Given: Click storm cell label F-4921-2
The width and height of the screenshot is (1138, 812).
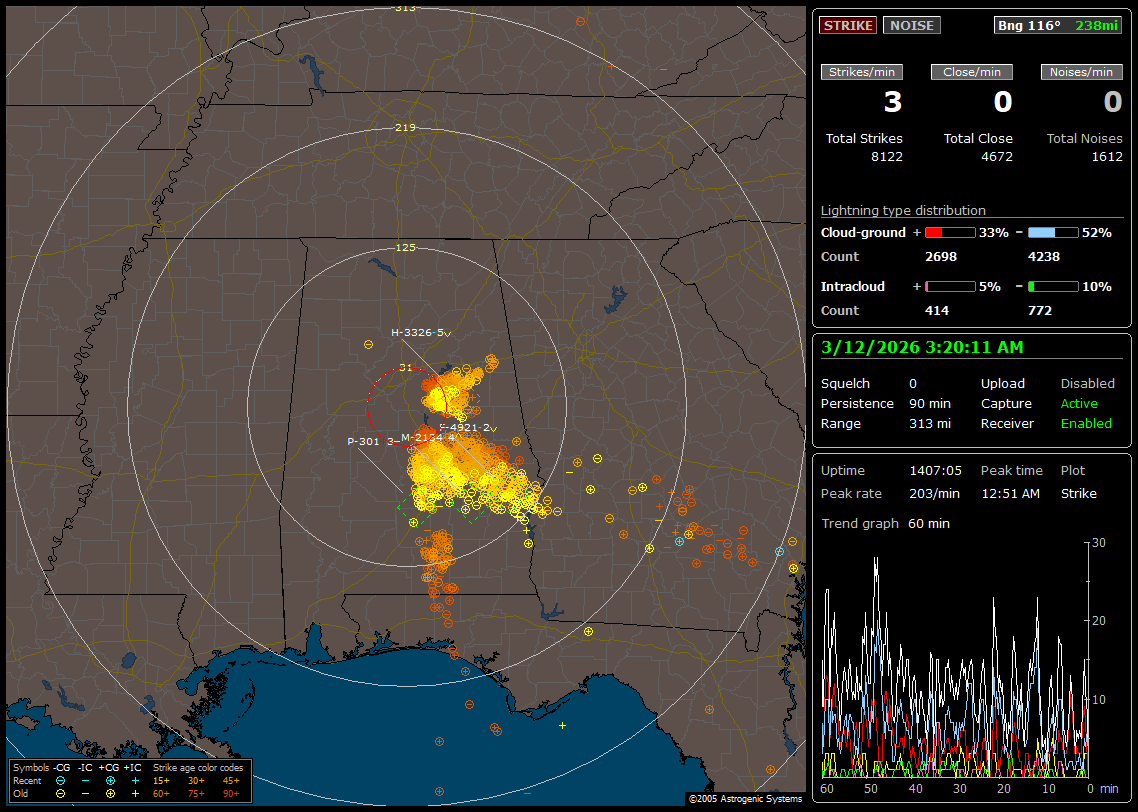Looking at the screenshot, I should point(466,427).
